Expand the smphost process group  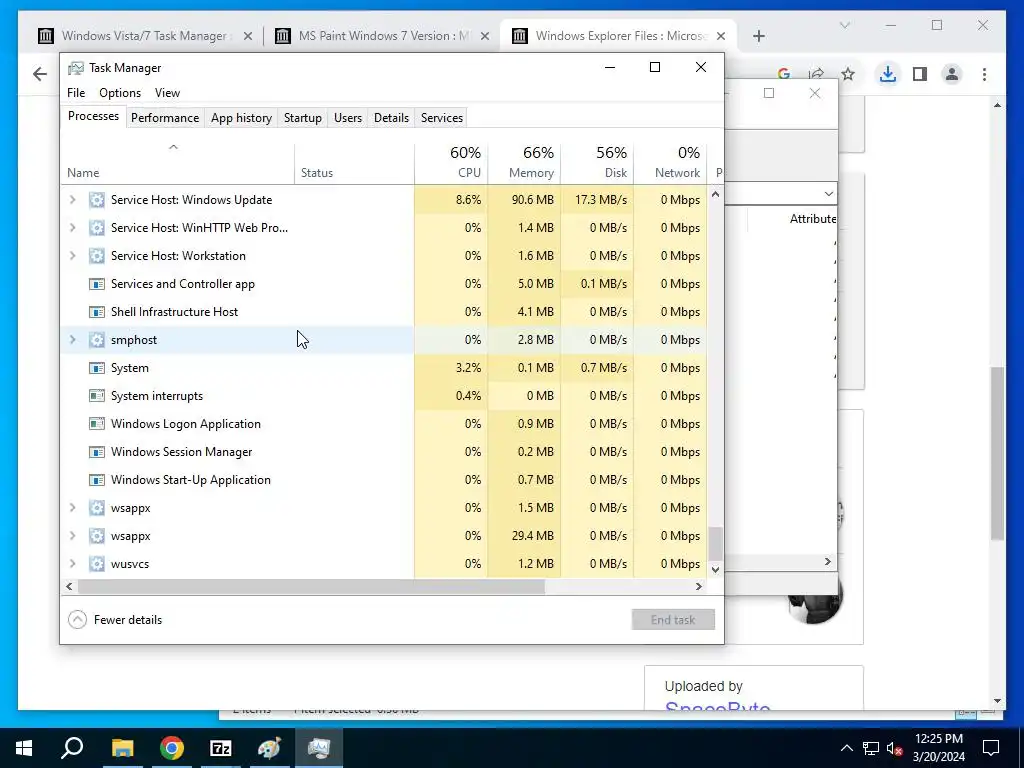click(72, 340)
